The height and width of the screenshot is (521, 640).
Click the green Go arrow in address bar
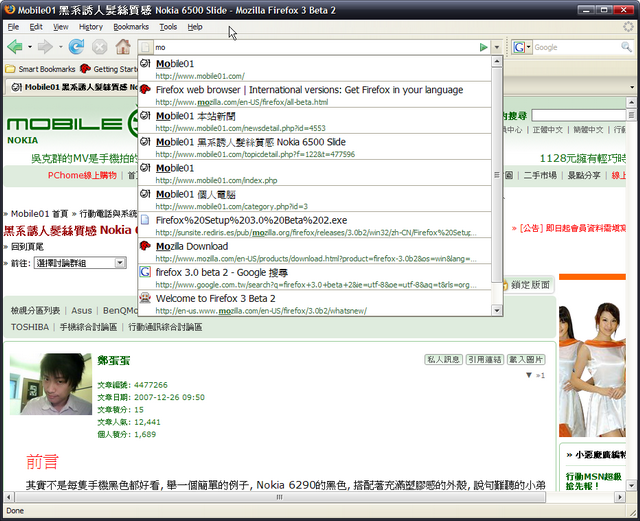484,47
